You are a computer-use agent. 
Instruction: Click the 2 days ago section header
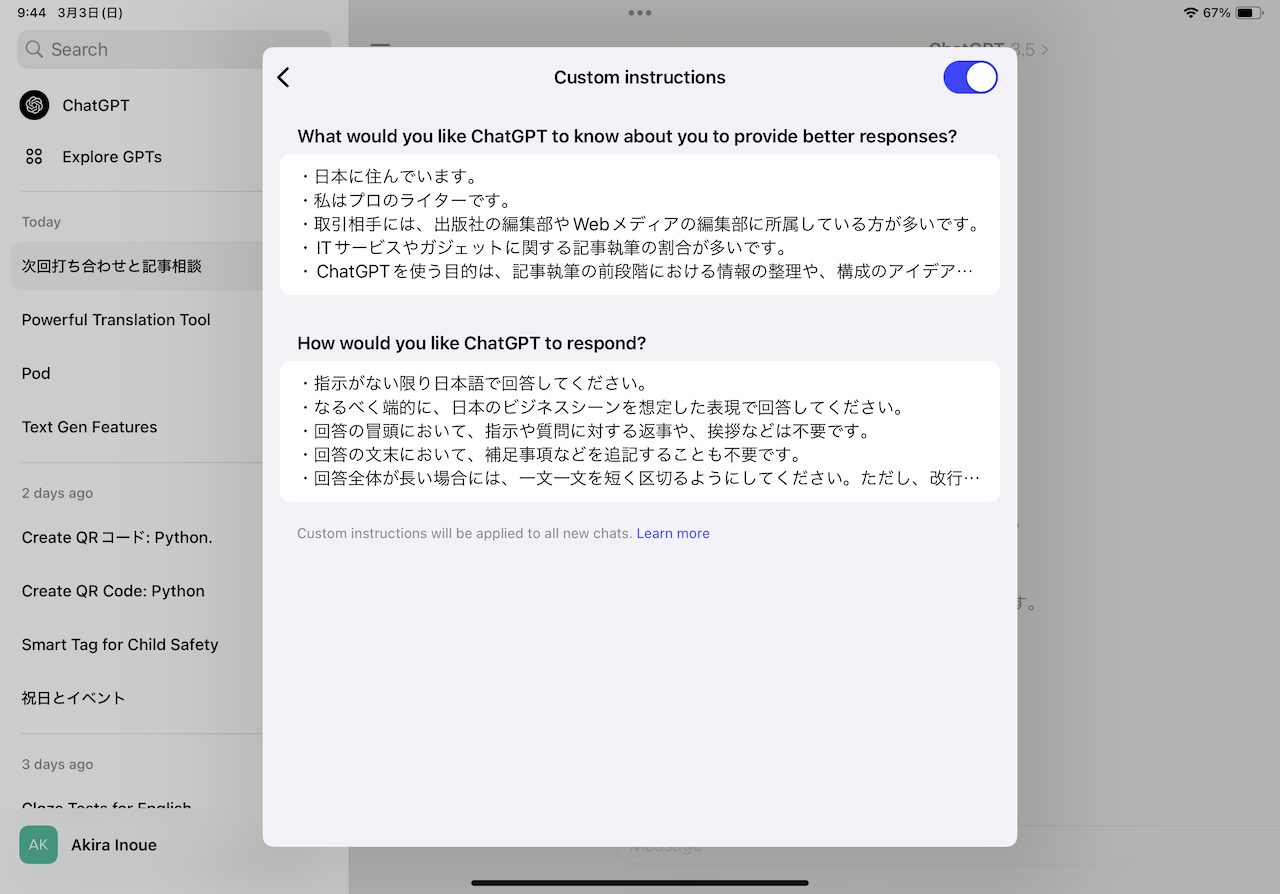(57, 493)
